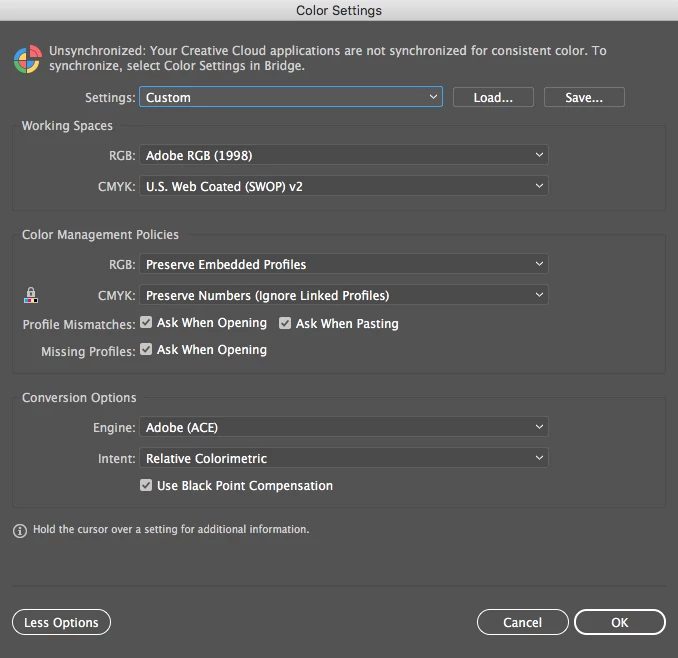Open the Preserve Numbers CMYK policy dropdown
The width and height of the screenshot is (678, 658).
[x=344, y=295]
